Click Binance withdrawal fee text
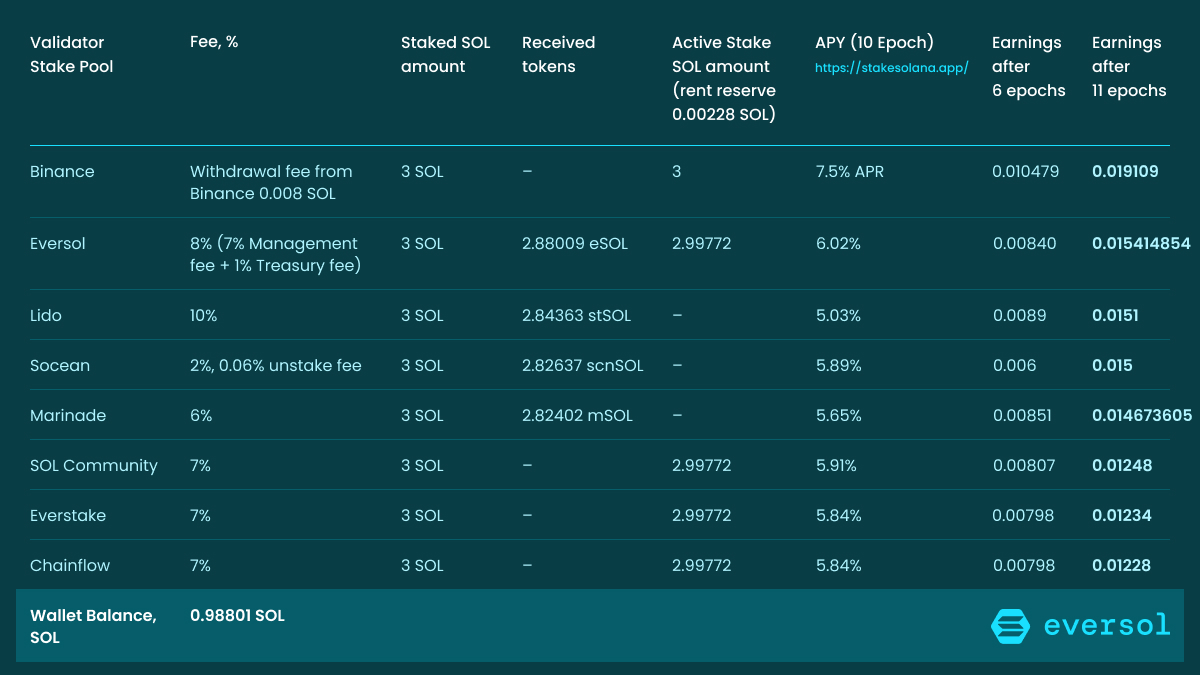1200x675 pixels. tap(271, 183)
